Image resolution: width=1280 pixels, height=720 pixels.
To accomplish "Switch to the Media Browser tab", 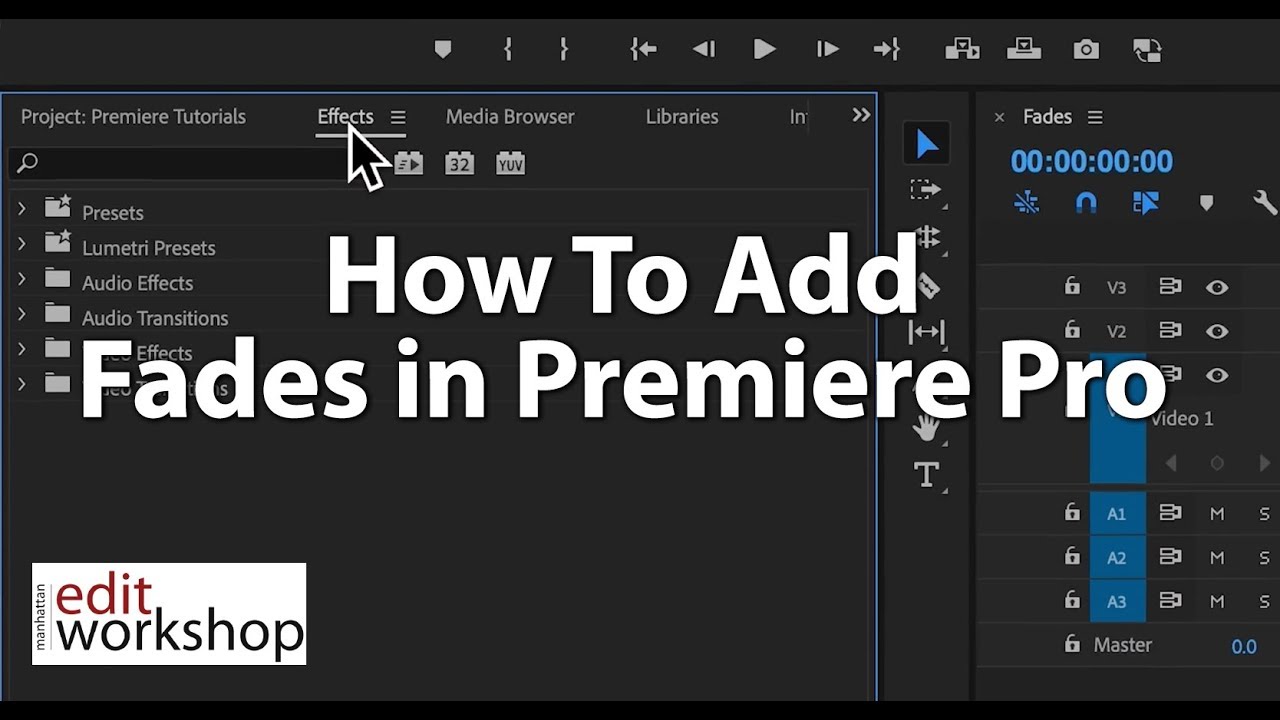I will pyautogui.click(x=510, y=117).
